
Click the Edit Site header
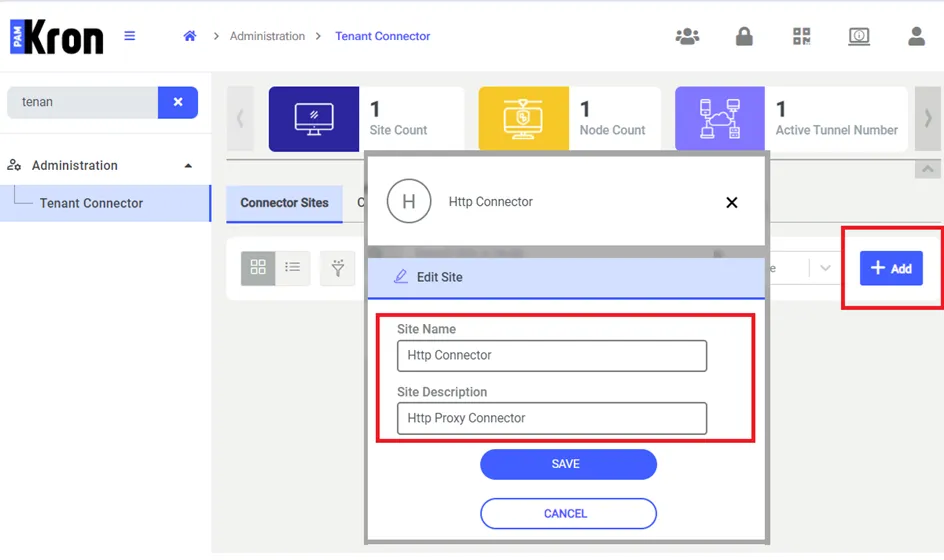[567, 278]
